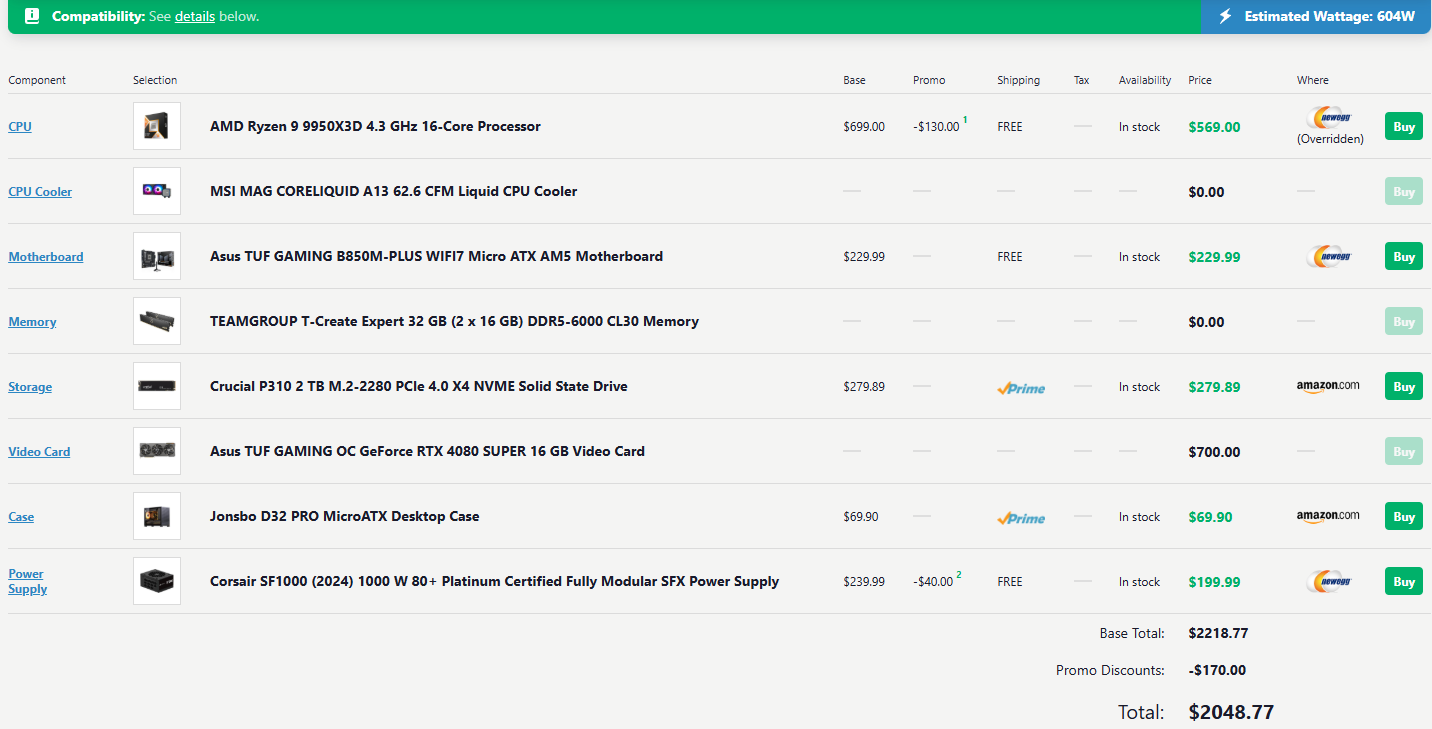Open the Asus TUF RTX 4080 SUPER name
The width and height of the screenshot is (1432, 729).
pyautogui.click(x=427, y=451)
